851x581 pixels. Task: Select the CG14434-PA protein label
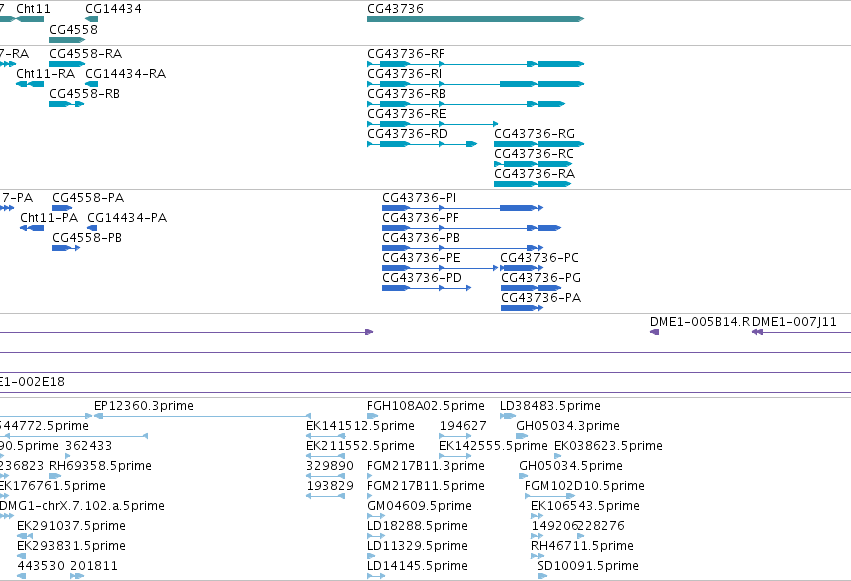(x=127, y=218)
